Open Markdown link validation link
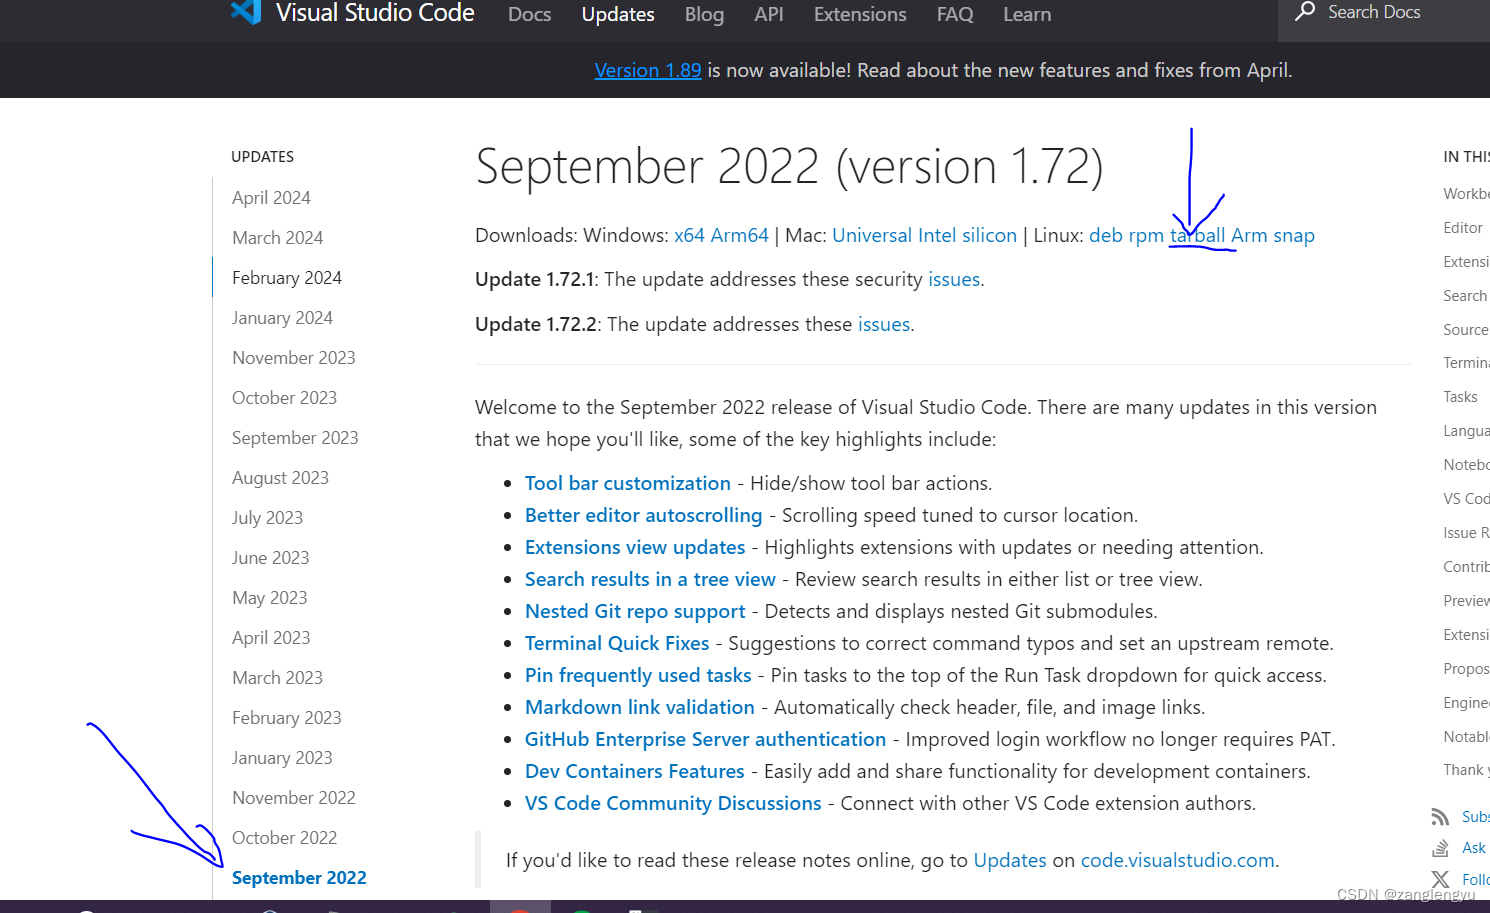This screenshot has width=1490, height=913. click(x=640, y=707)
